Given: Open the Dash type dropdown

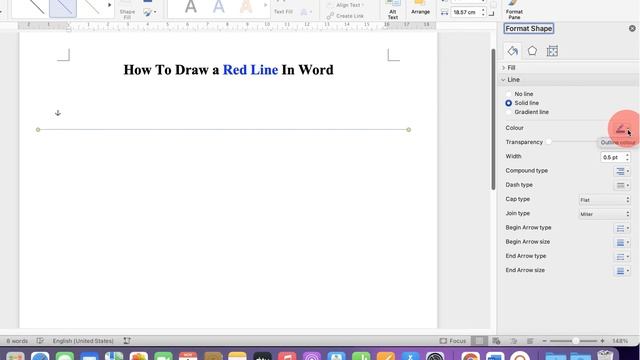Looking at the screenshot, I should 622,185.
